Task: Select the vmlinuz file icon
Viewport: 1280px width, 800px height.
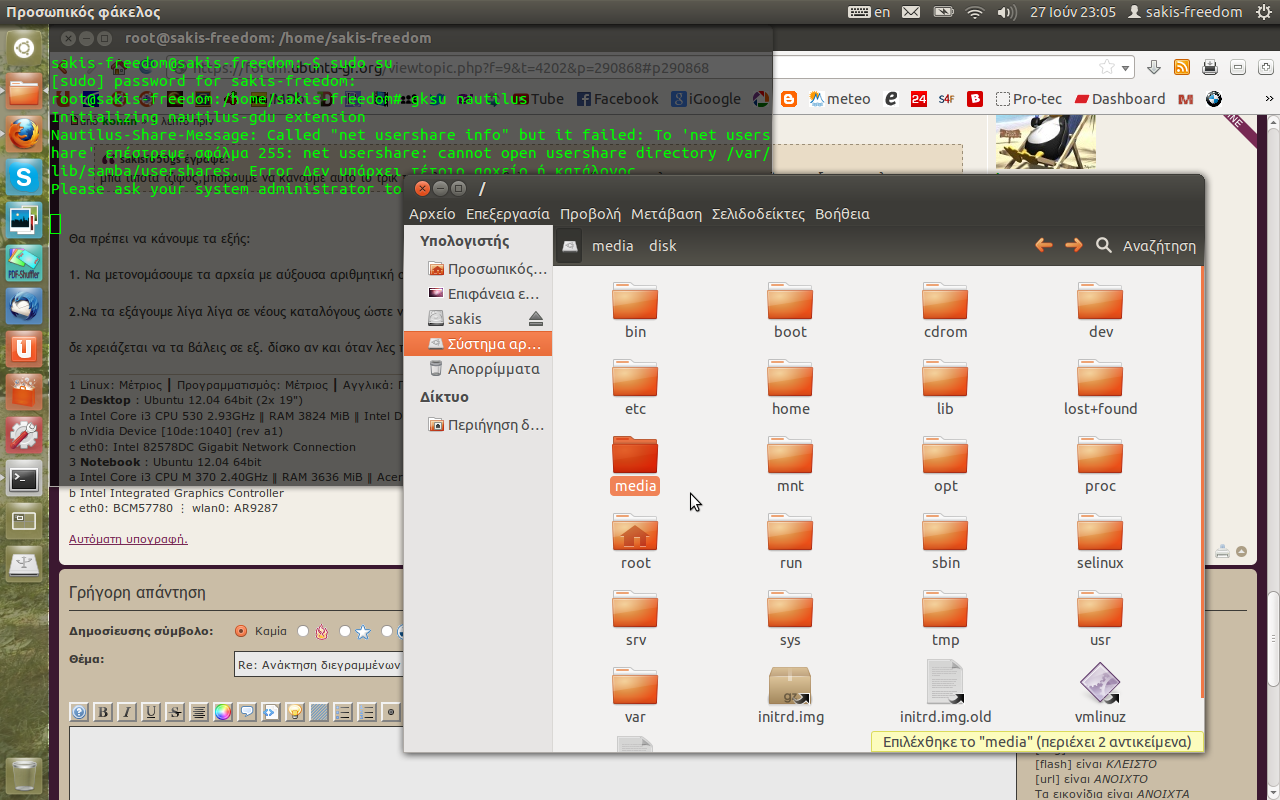Action: pos(1100,687)
